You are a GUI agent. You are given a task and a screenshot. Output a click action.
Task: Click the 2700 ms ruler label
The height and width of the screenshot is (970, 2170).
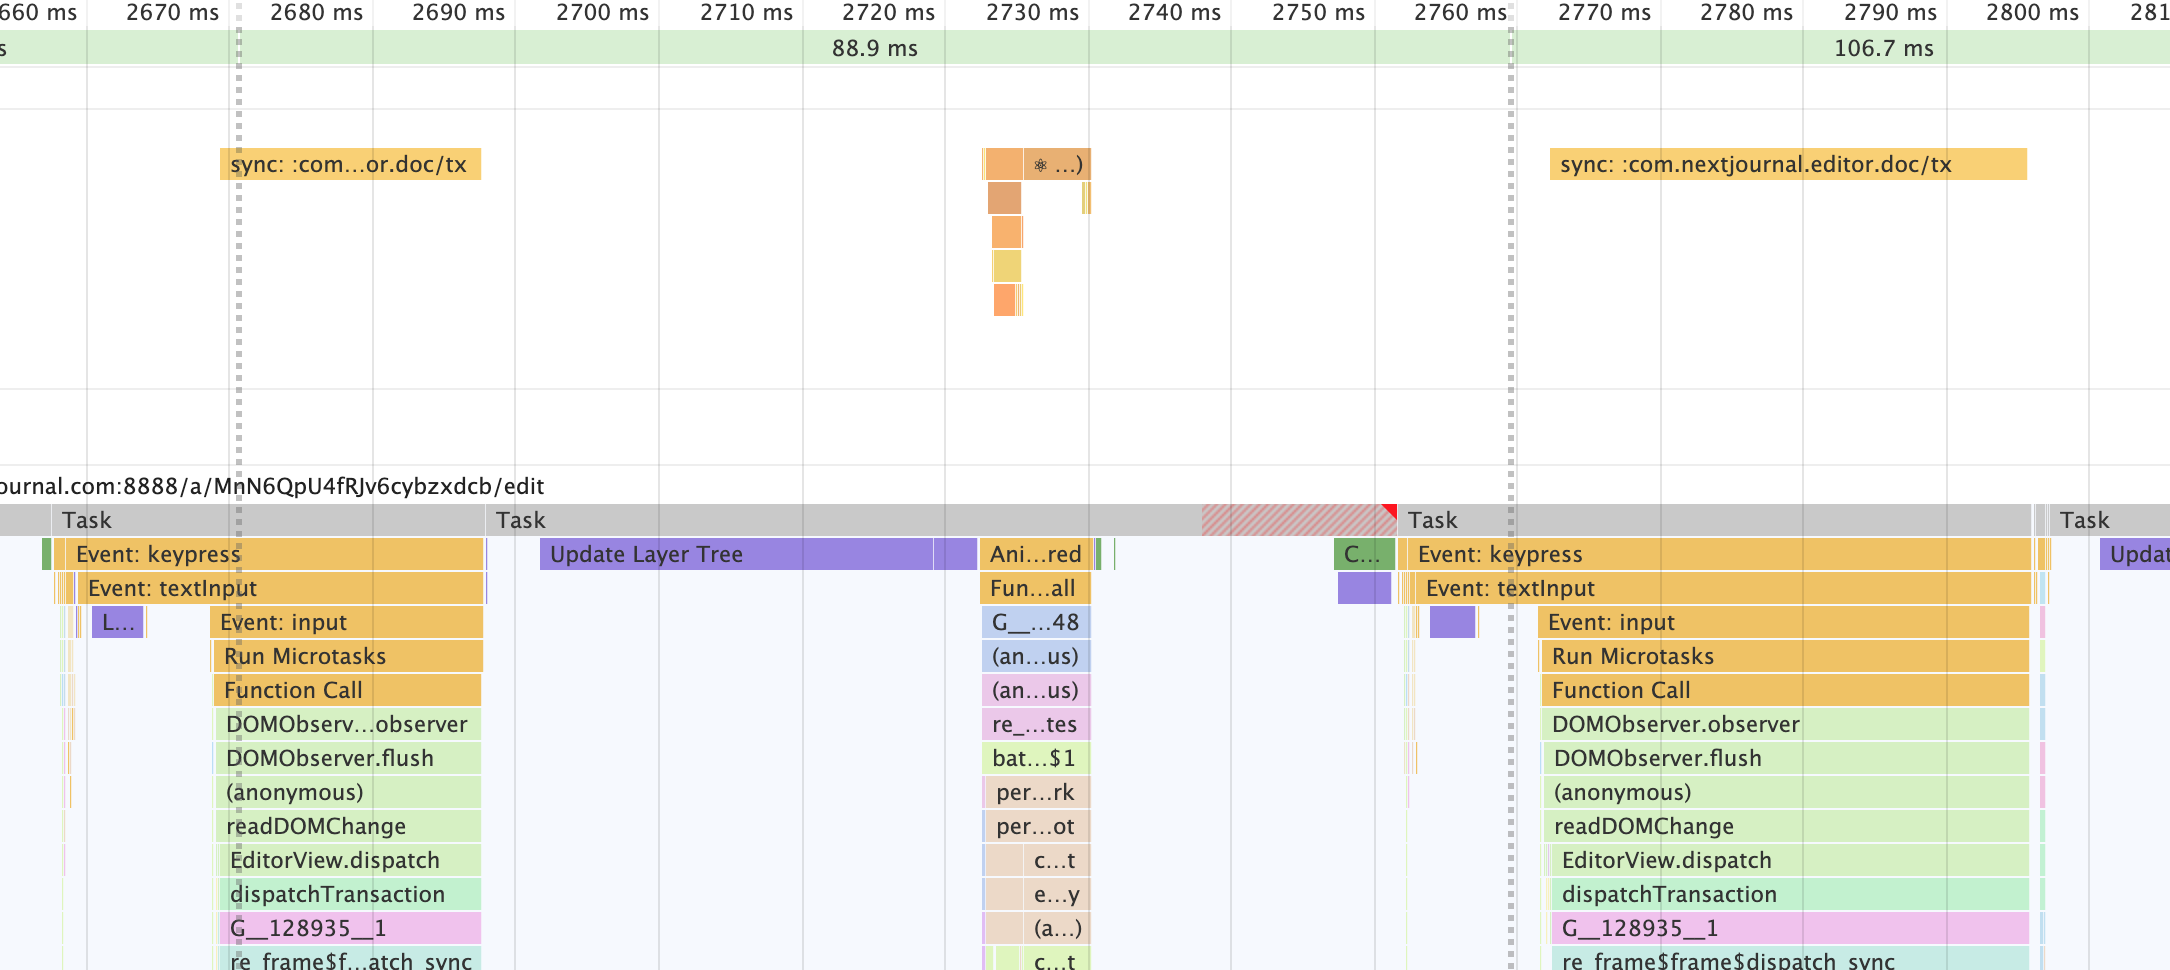coord(602,13)
